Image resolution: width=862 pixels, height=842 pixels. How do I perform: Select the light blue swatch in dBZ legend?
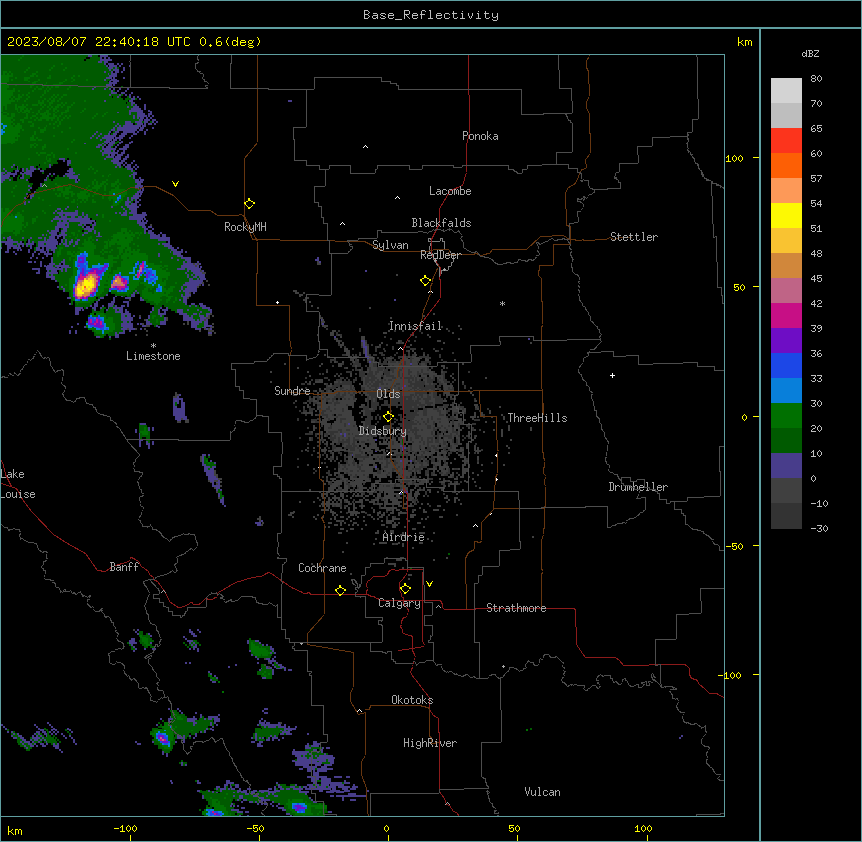point(786,391)
